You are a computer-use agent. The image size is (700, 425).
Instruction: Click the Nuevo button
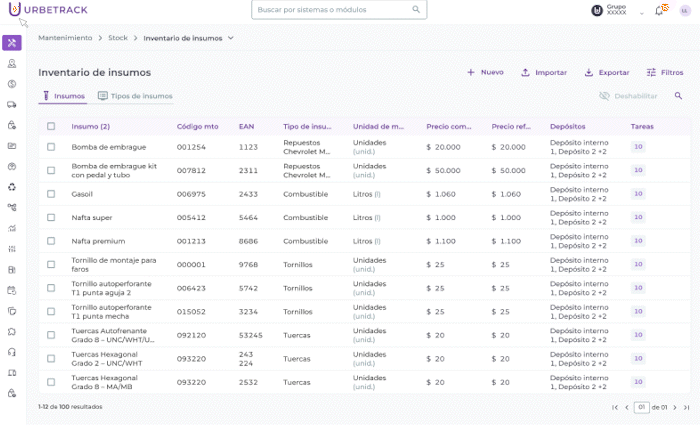(x=485, y=72)
